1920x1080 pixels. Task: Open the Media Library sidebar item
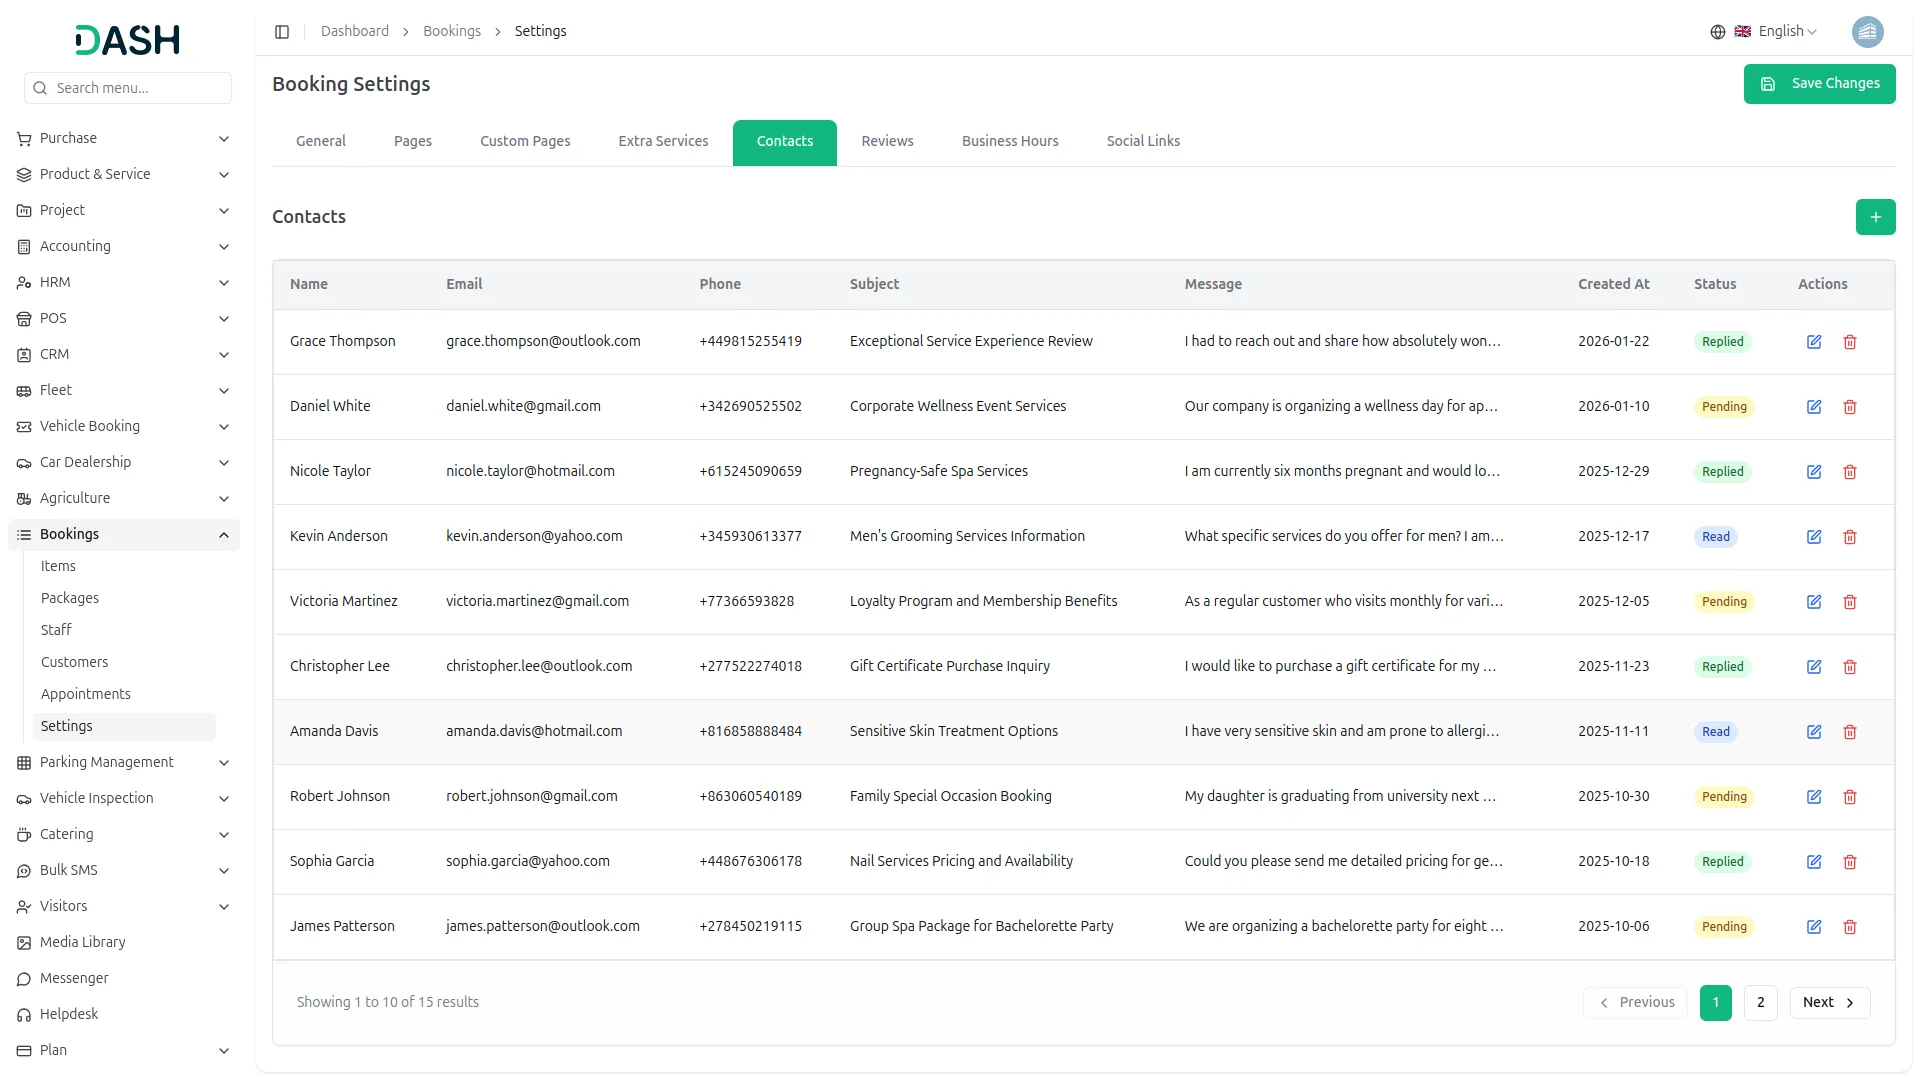click(x=82, y=942)
